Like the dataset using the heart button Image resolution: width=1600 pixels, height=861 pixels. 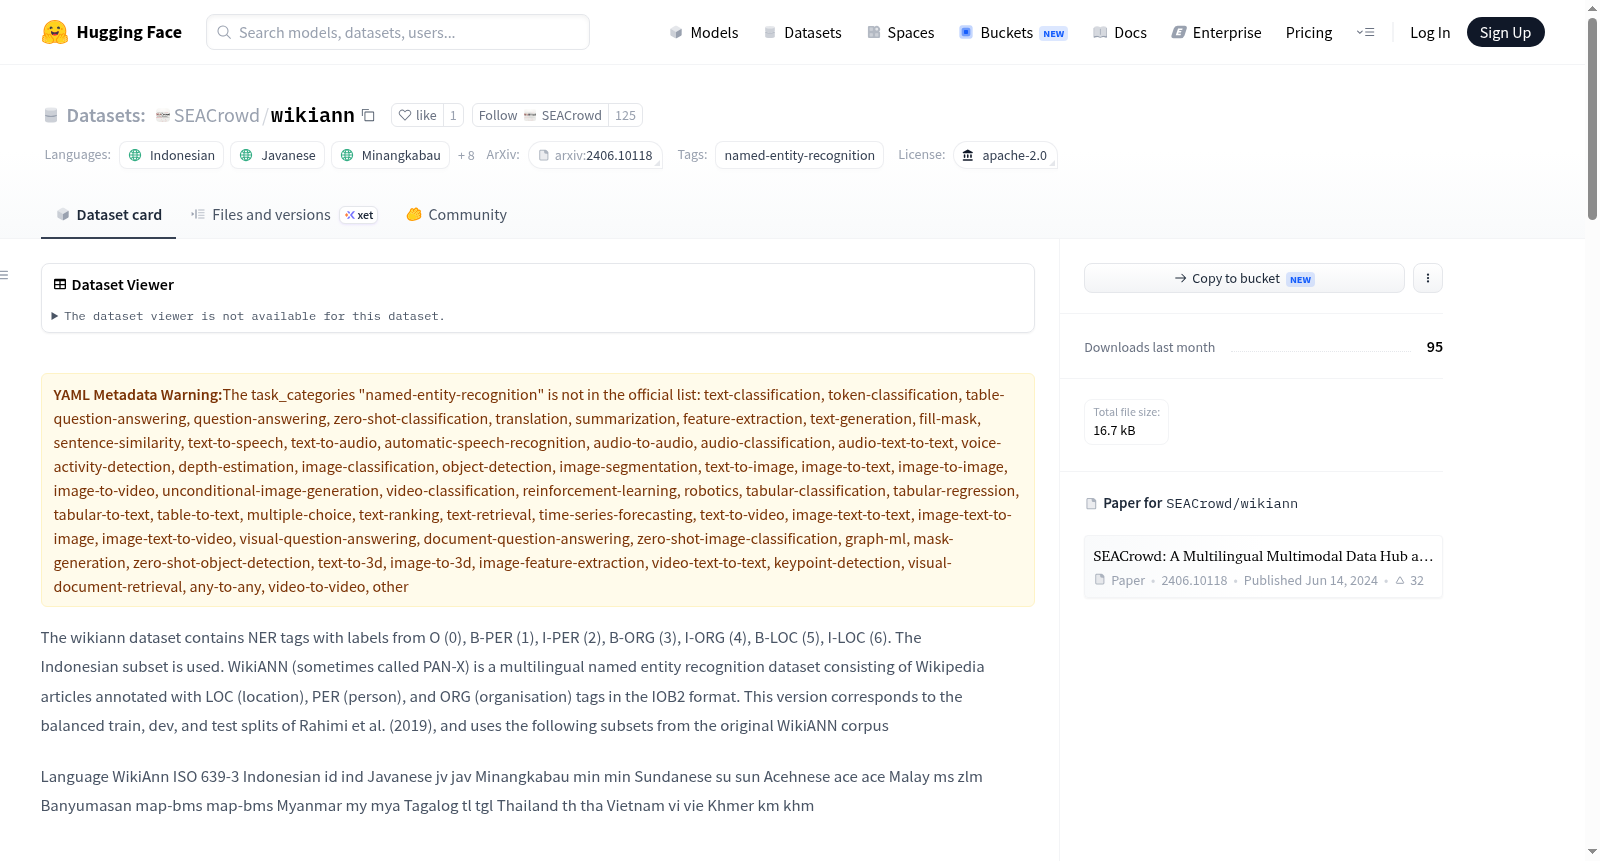[x=417, y=115]
